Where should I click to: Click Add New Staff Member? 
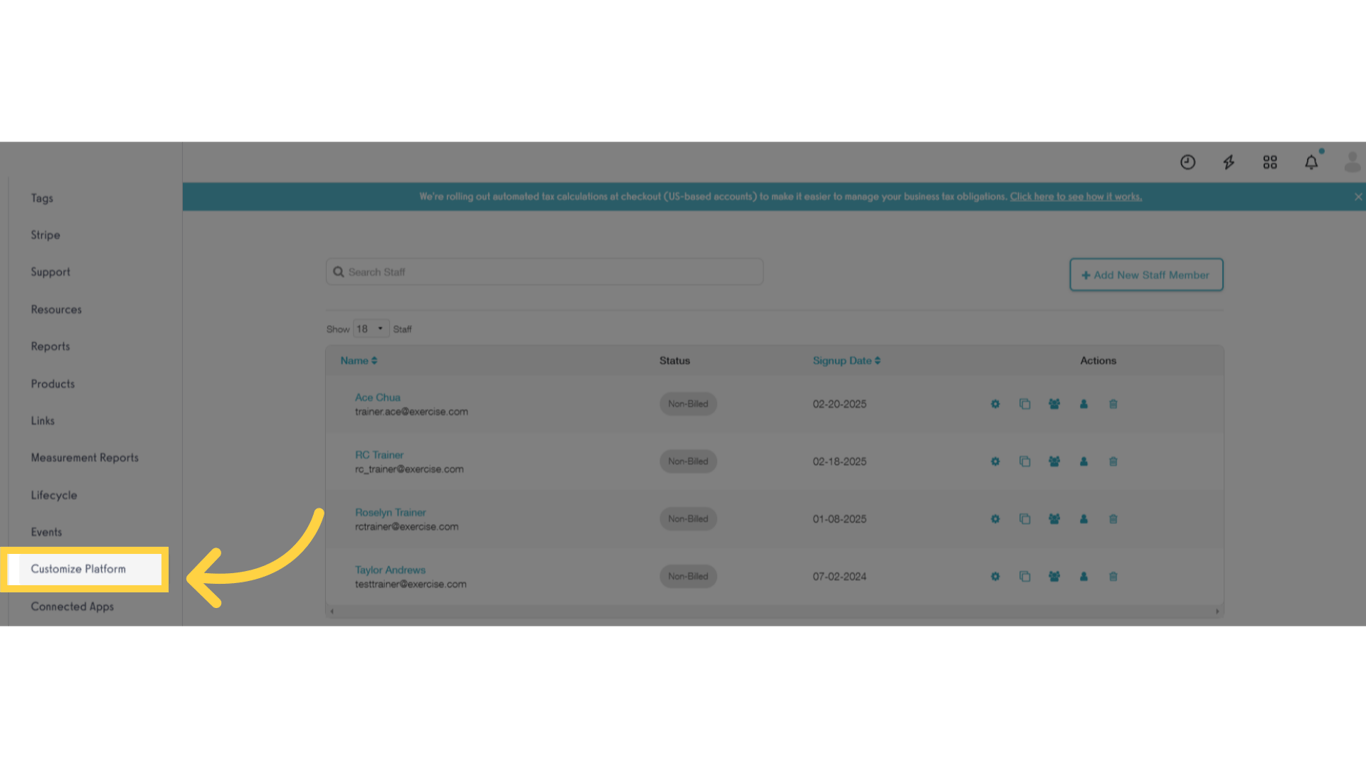pyautogui.click(x=1146, y=274)
